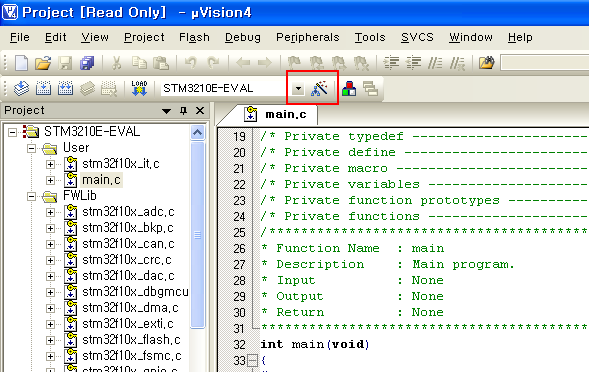589x372 pixels.
Task: Collapse the code fold at line 33
Action: 253,361
